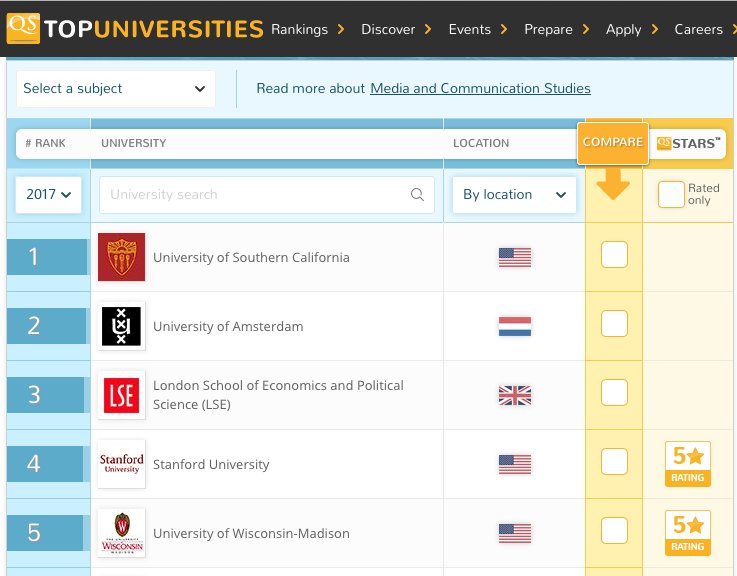This screenshot has width=737, height=576.
Task: Open the Careers menu
Action: [705, 29]
